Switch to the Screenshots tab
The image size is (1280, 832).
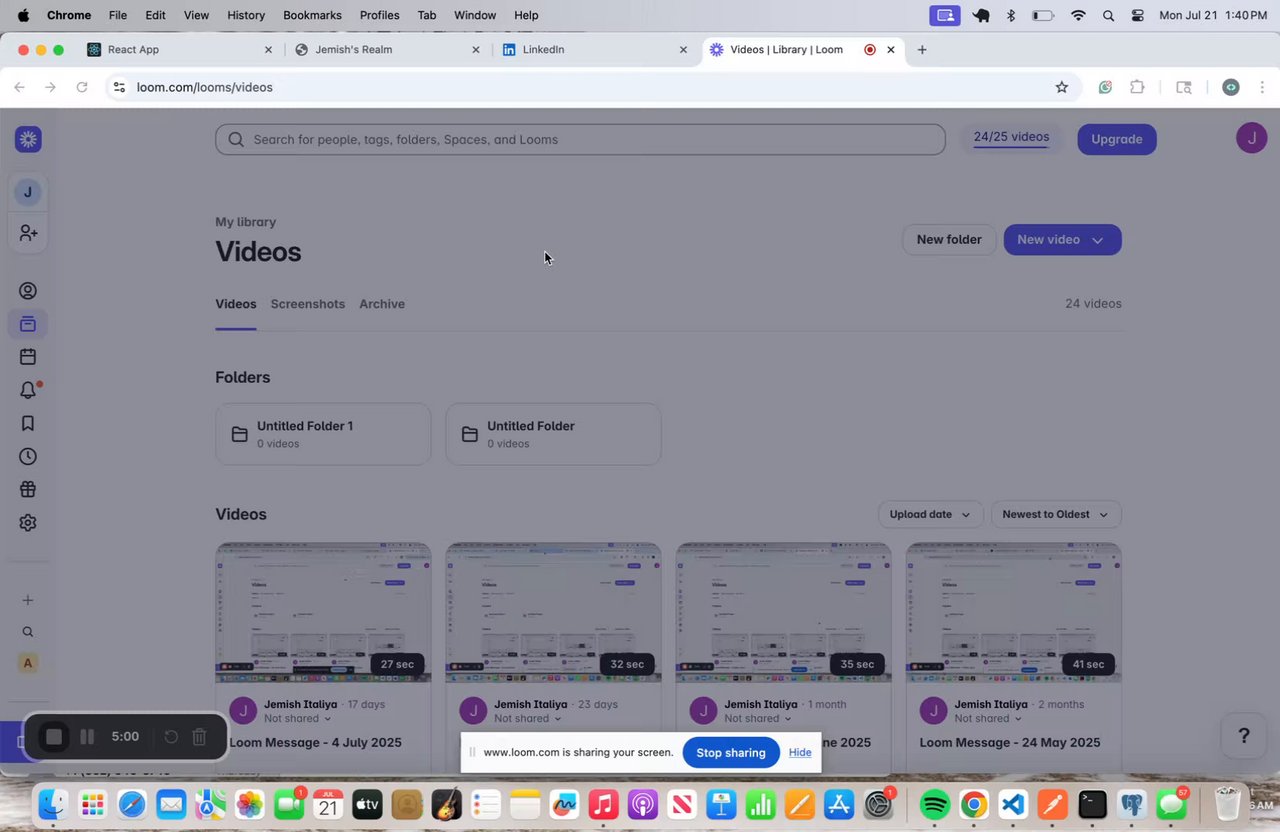pos(308,304)
